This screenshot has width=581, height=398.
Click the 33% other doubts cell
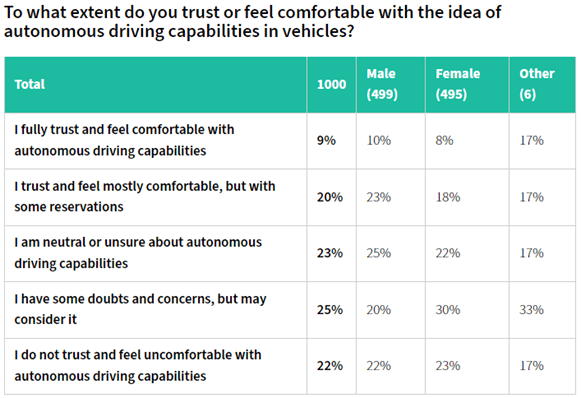tap(542, 310)
